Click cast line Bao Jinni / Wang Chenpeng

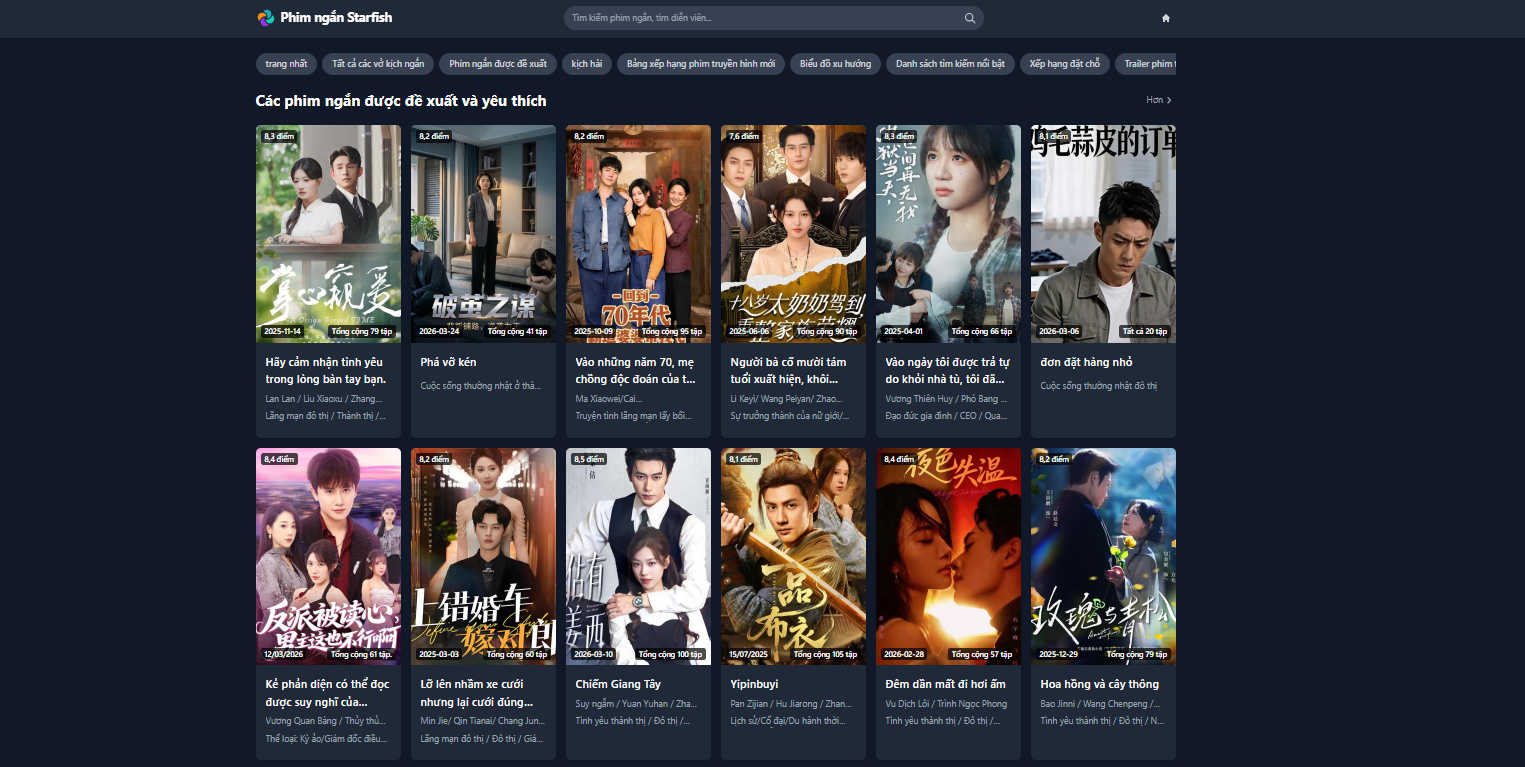(1101, 704)
